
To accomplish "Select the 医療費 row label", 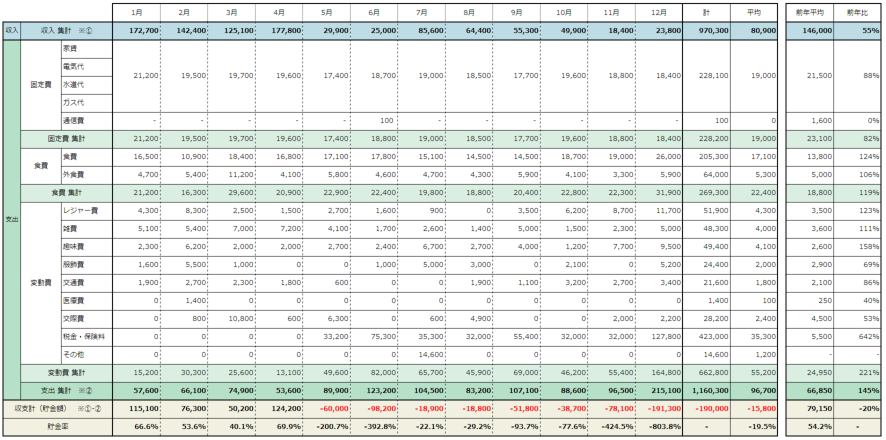I will tap(86, 301).
